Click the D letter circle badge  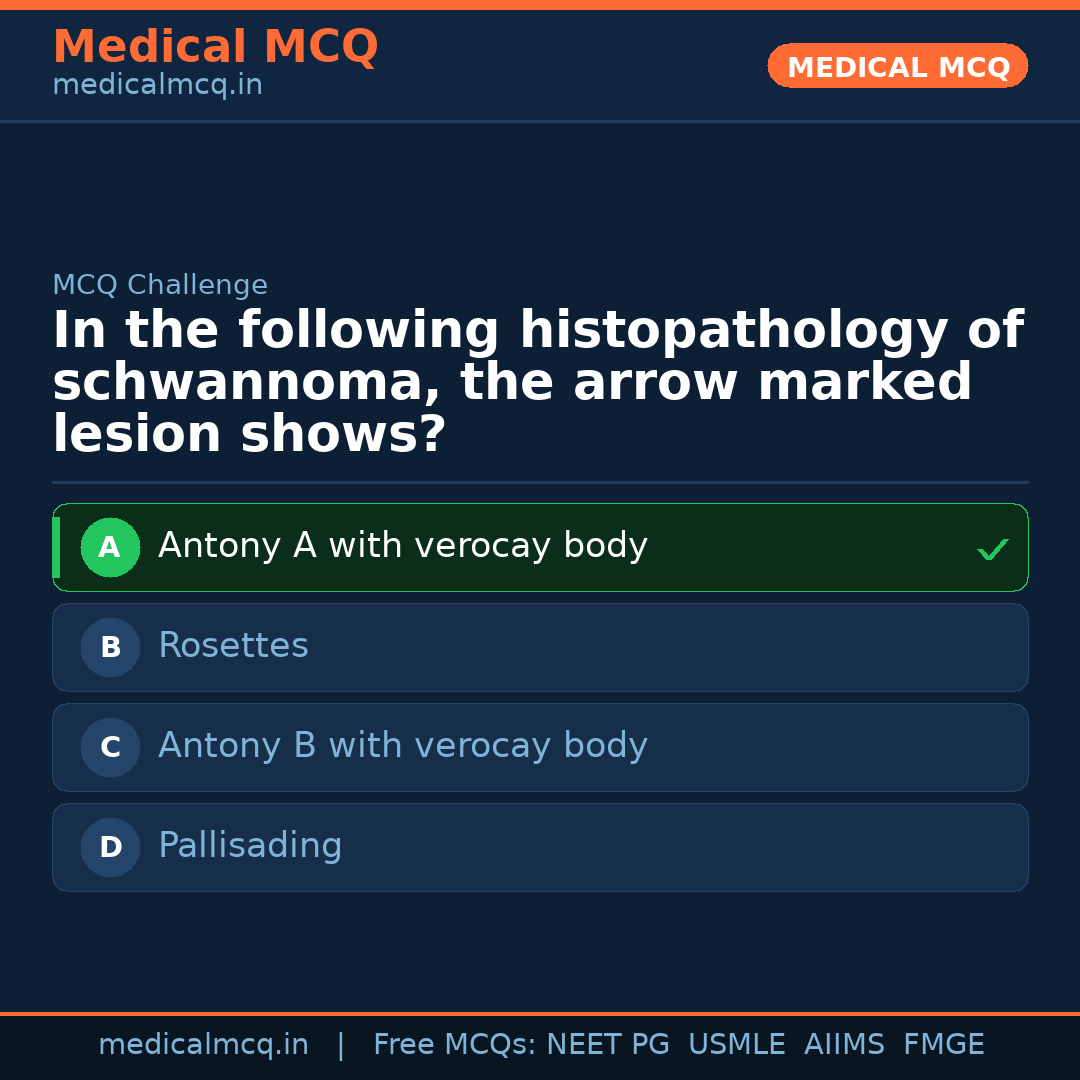110,847
